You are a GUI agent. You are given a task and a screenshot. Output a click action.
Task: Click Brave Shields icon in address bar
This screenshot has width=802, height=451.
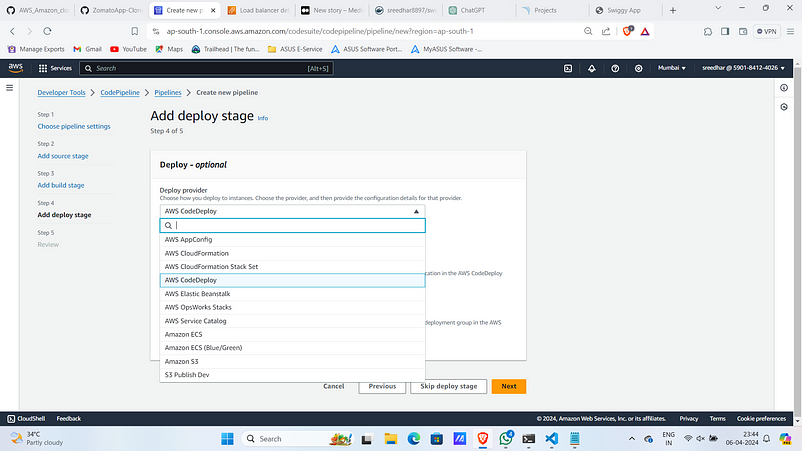[x=628, y=31]
